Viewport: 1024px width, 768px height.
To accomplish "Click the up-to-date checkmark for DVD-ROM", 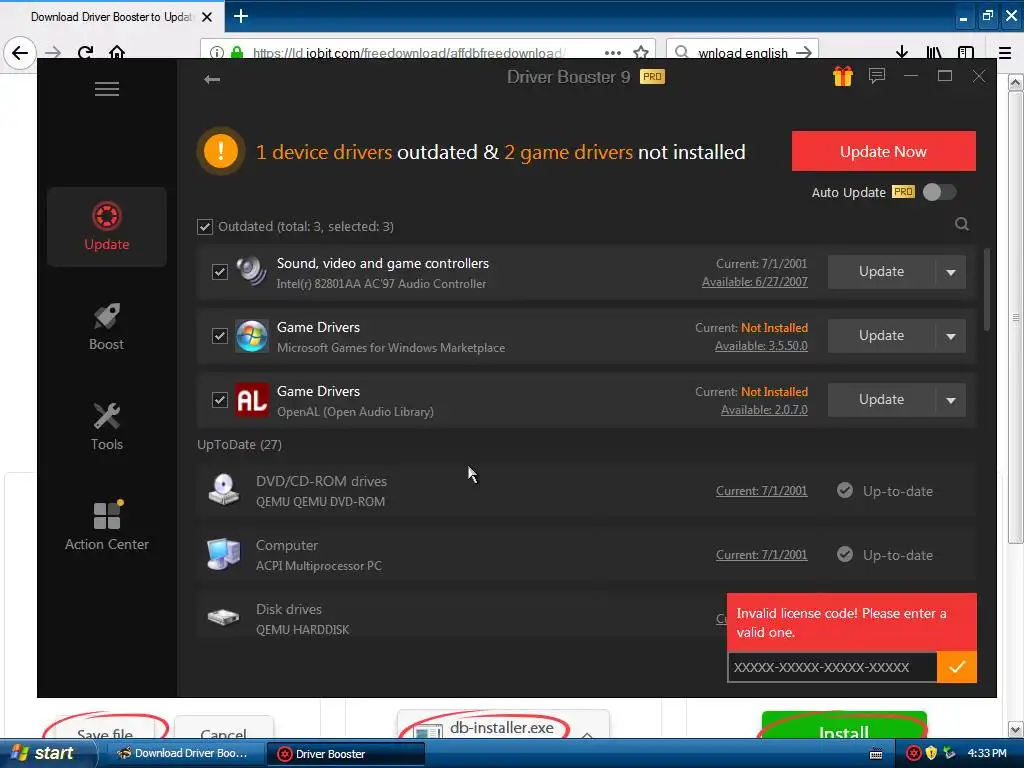I will [844, 490].
